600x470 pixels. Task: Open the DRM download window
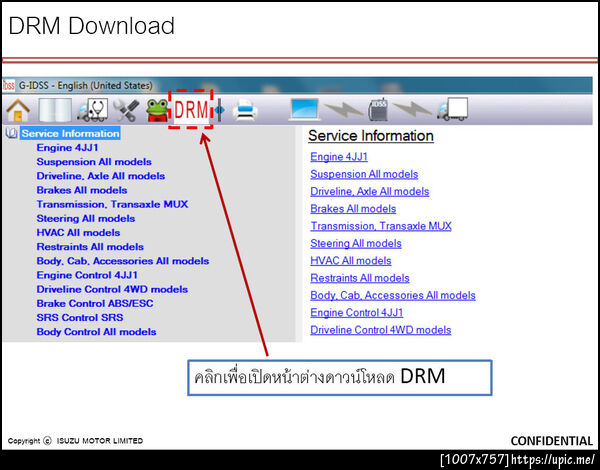(191, 110)
